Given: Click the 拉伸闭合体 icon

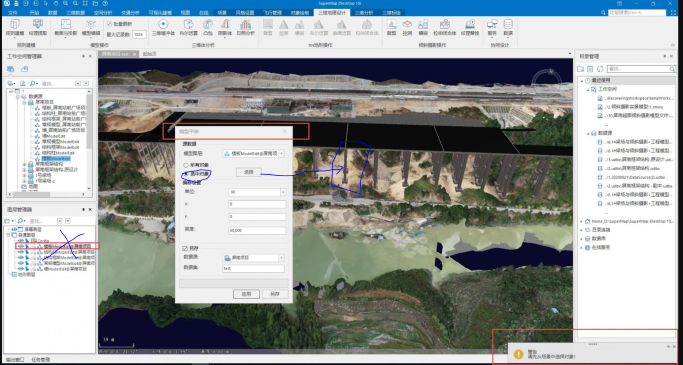Looking at the screenshot, I should 444,27.
